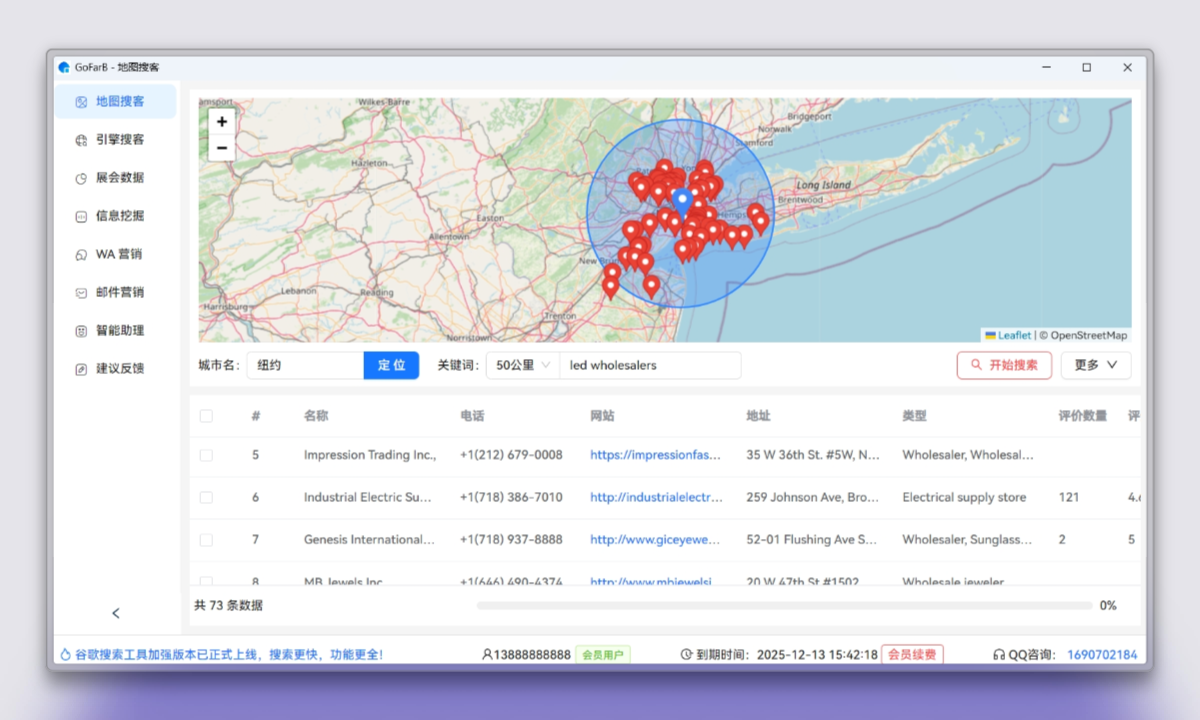Go to 信息挖掘 in sidebar
Screen dimensions: 1200x720
(x=115, y=216)
